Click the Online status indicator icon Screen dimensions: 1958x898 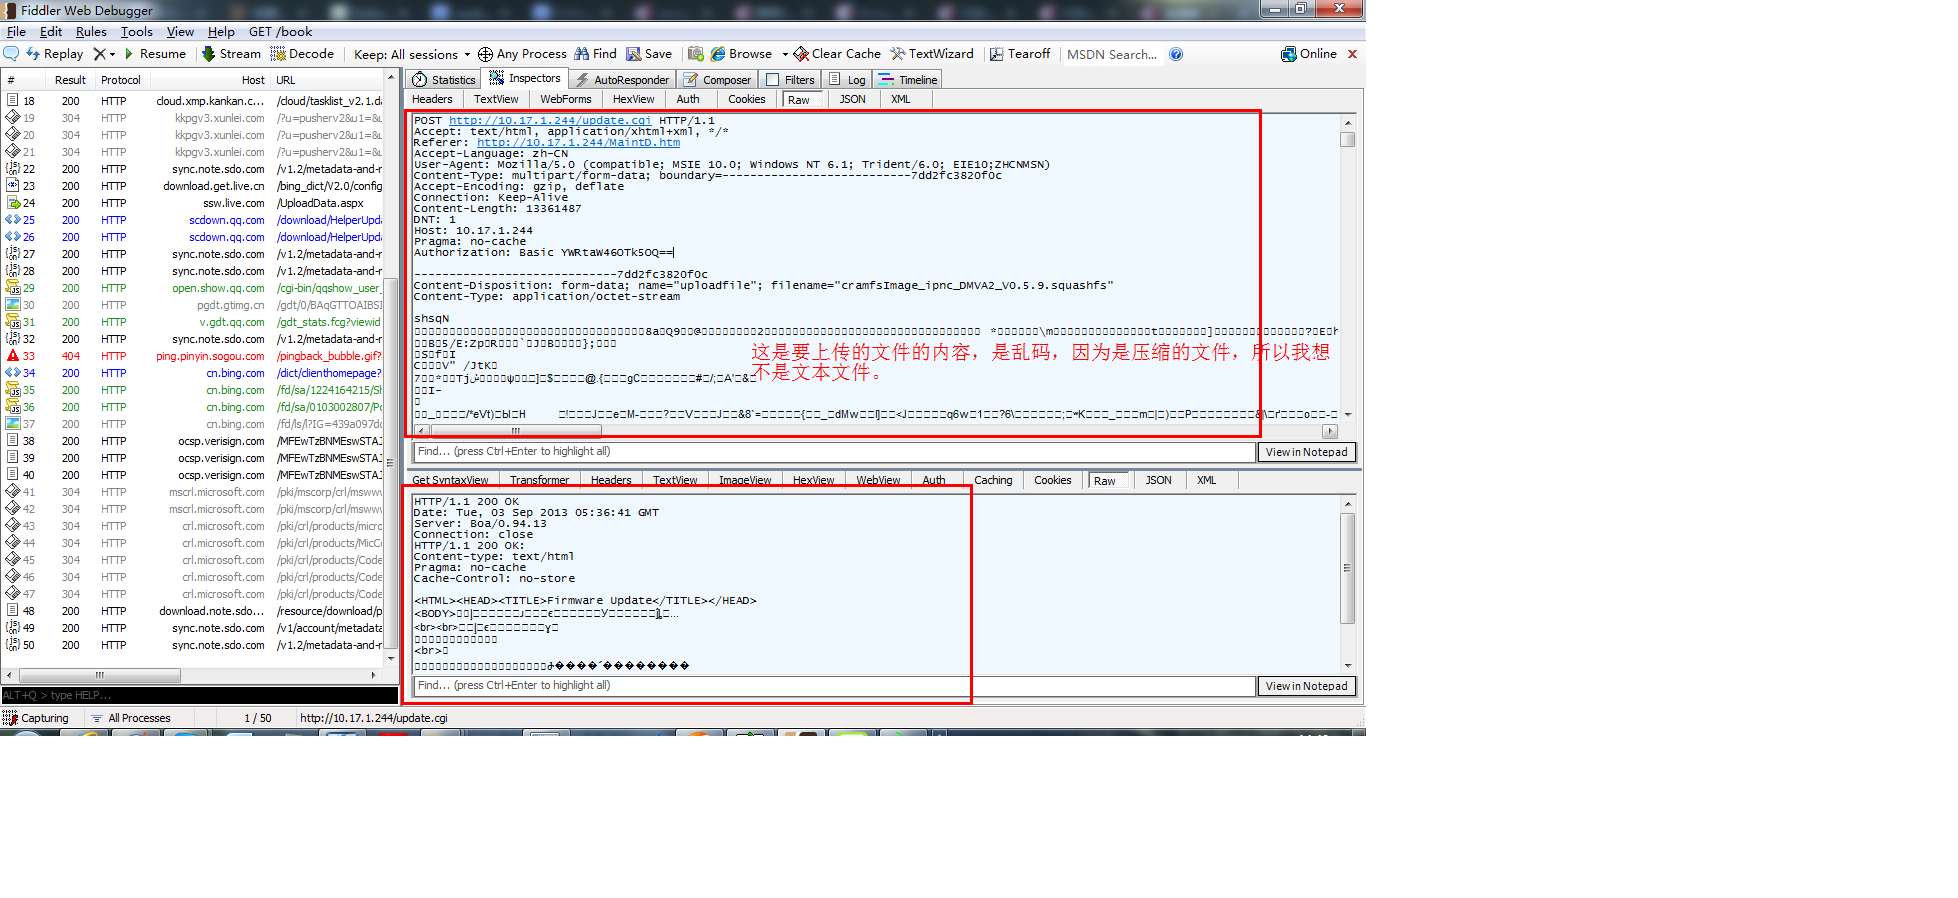1289,54
